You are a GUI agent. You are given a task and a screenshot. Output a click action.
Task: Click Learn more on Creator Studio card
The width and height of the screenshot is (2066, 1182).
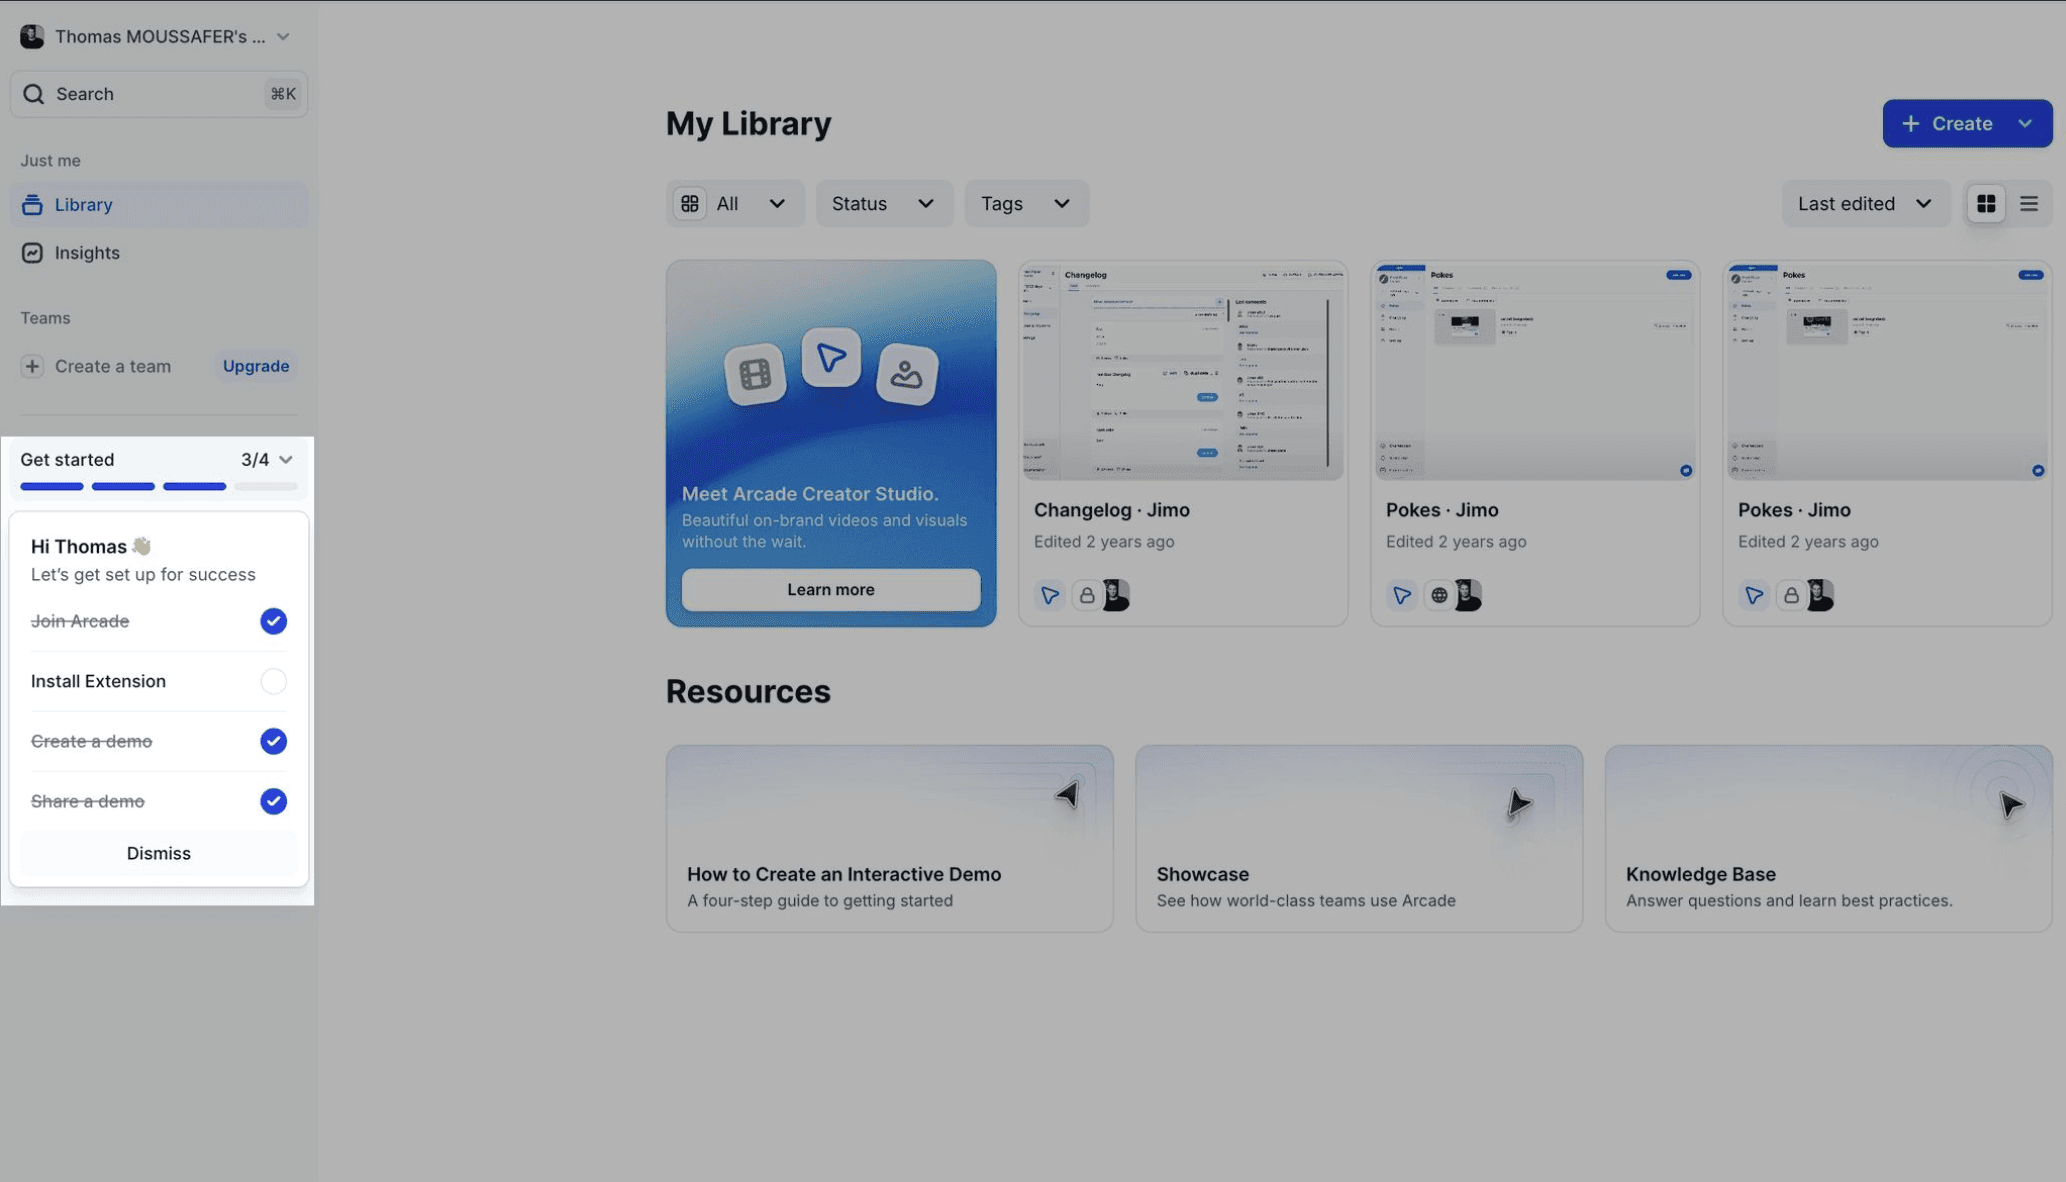click(831, 590)
